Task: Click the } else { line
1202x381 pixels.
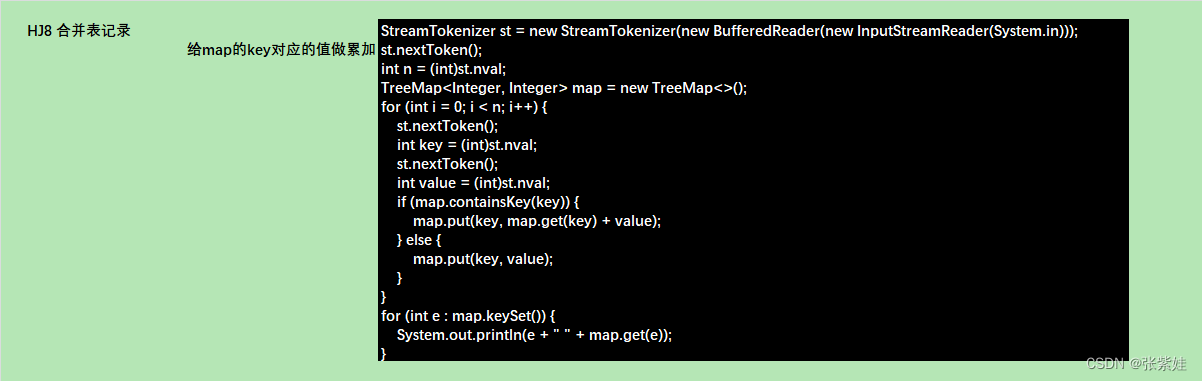Action: coord(419,239)
